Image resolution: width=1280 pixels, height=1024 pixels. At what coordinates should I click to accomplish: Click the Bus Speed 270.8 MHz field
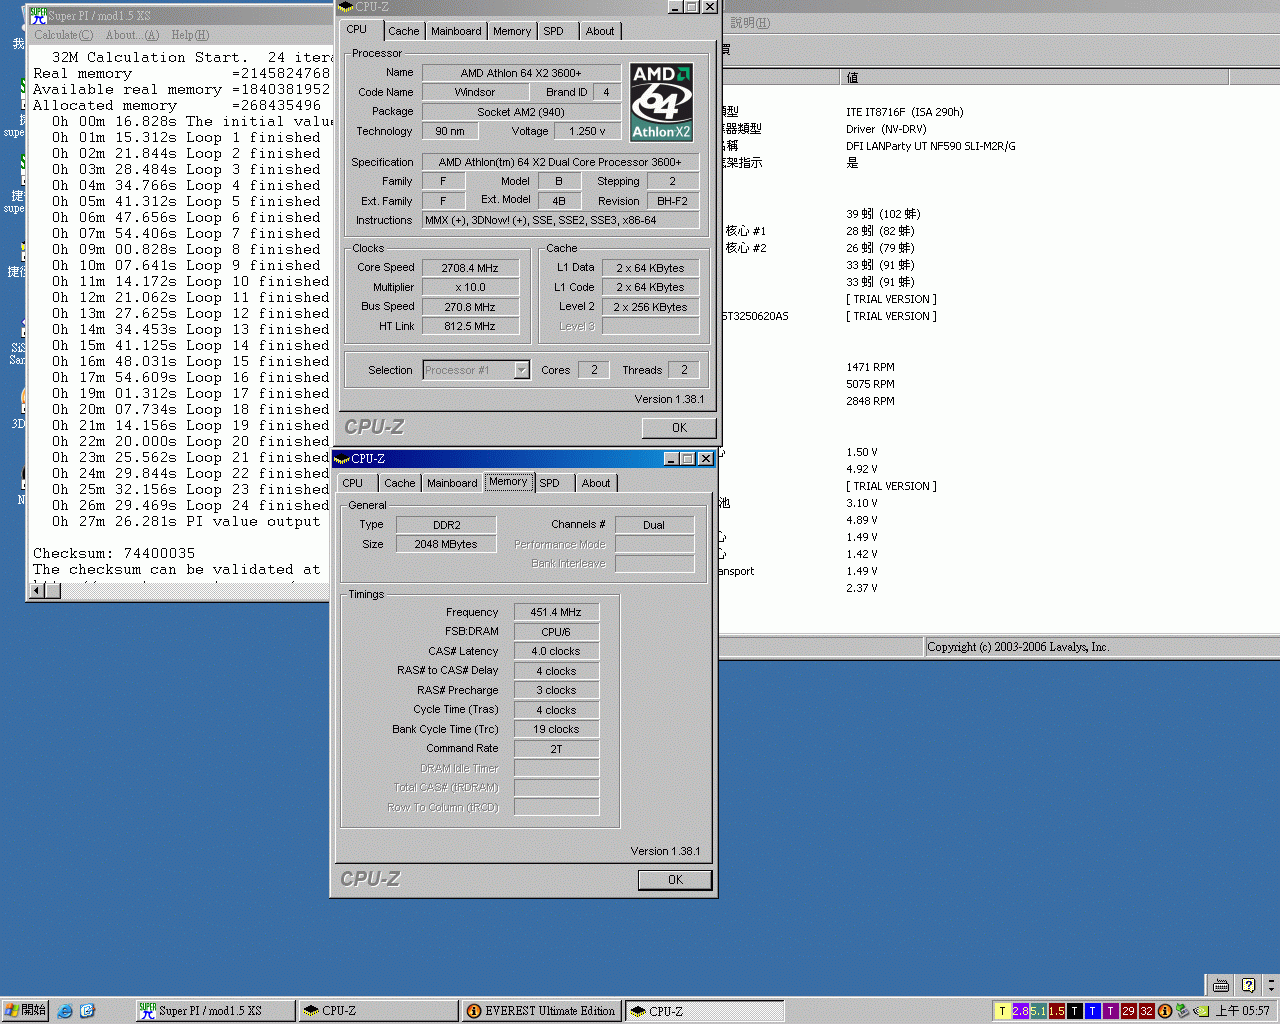[x=470, y=307]
